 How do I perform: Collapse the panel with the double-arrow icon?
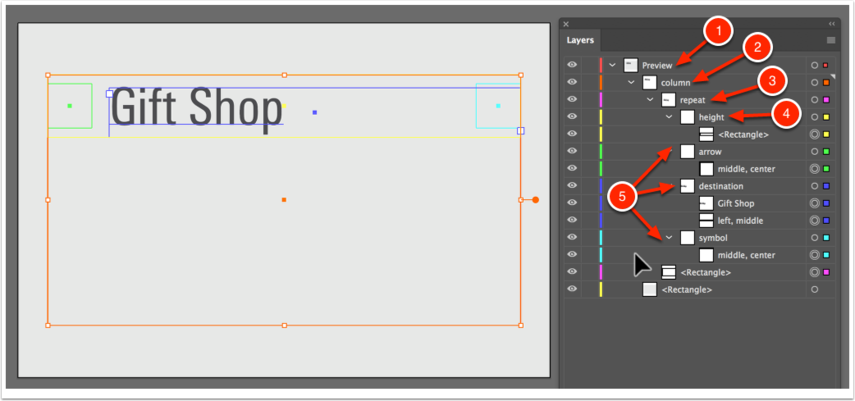pos(831,24)
